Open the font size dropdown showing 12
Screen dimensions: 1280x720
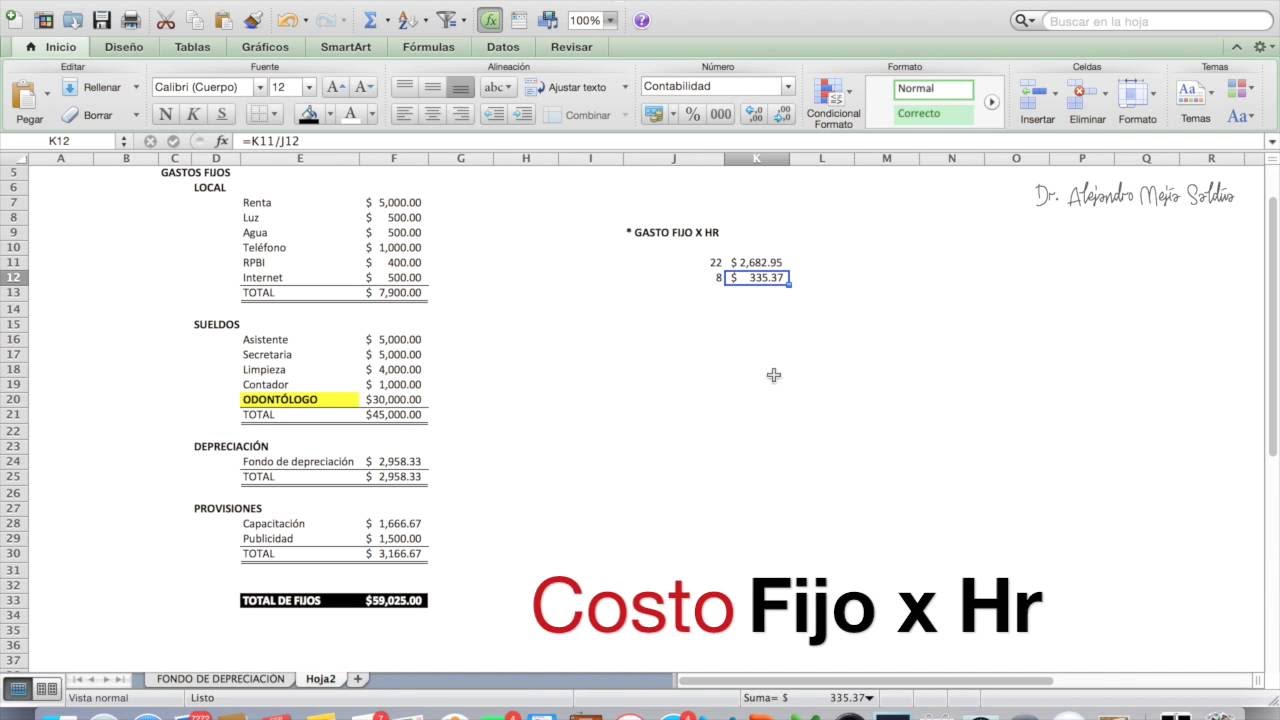(309, 87)
